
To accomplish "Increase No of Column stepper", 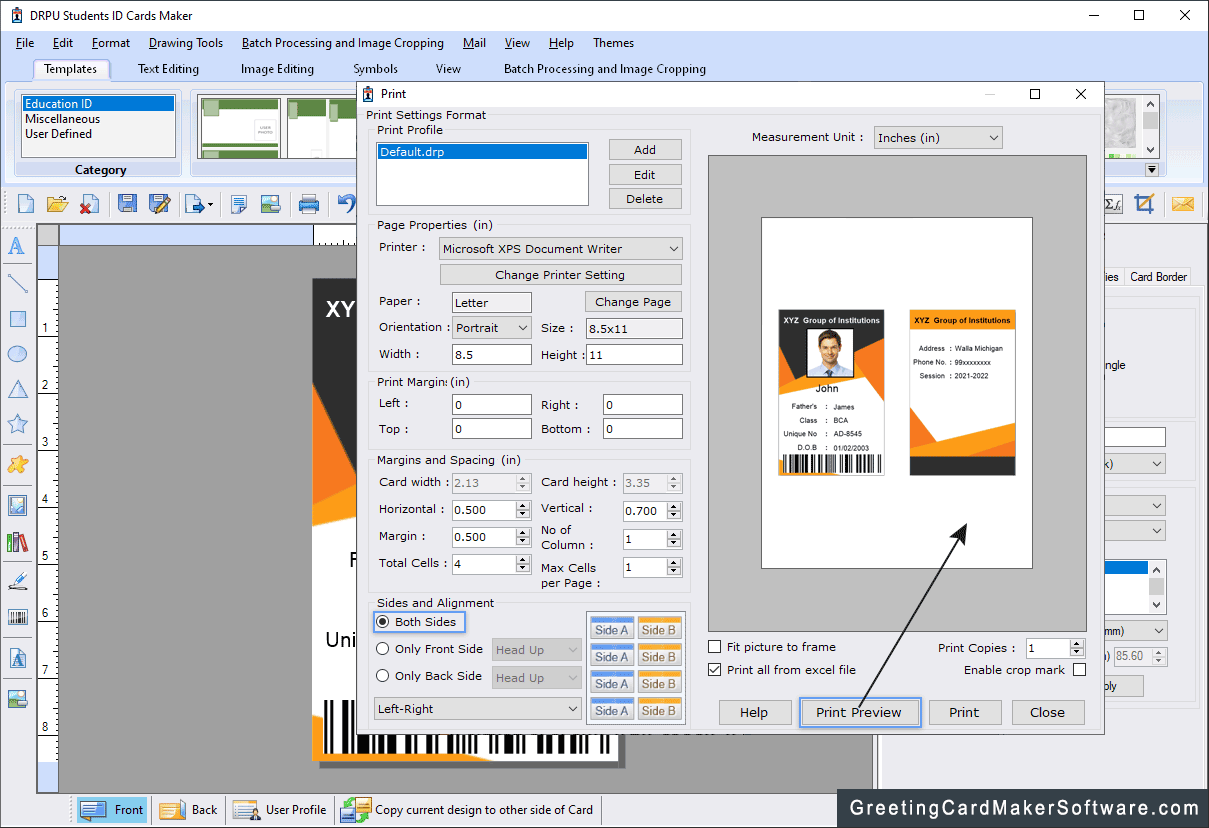I will tap(675, 534).
